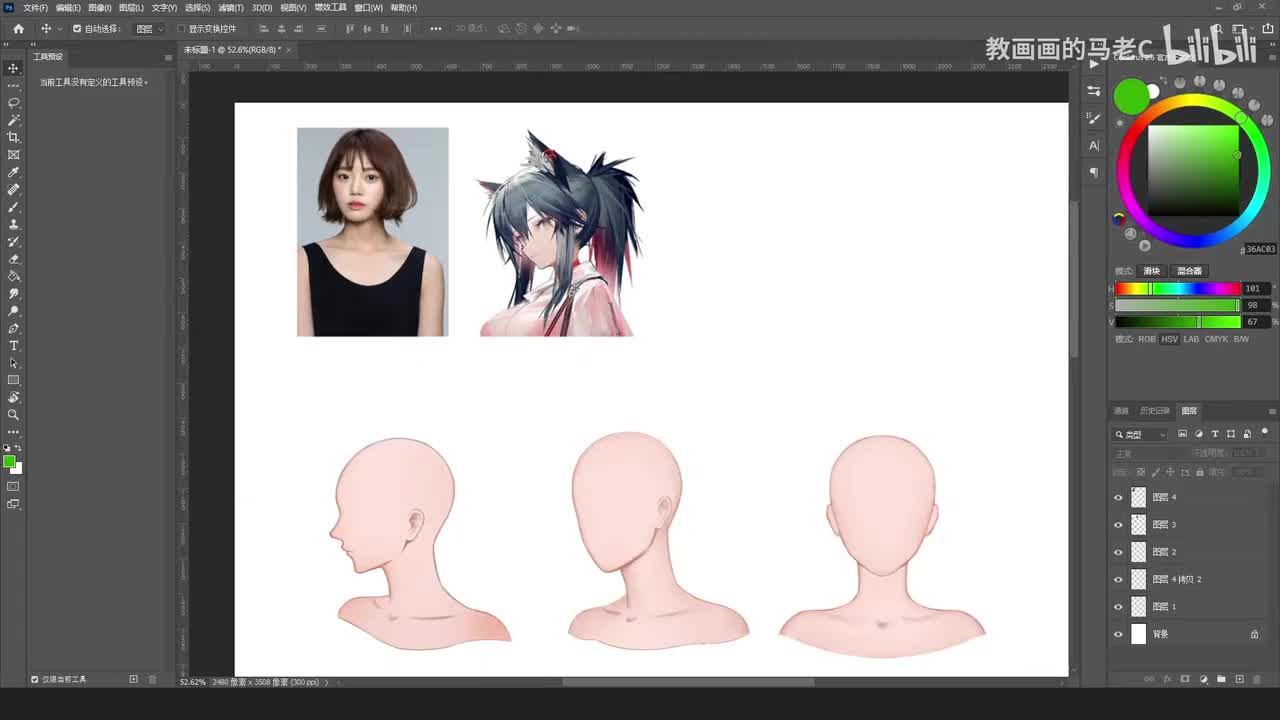Image resolution: width=1280 pixels, height=720 pixels.
Task: Open the 图像(I) menu
Action: (x=99, y=7)
